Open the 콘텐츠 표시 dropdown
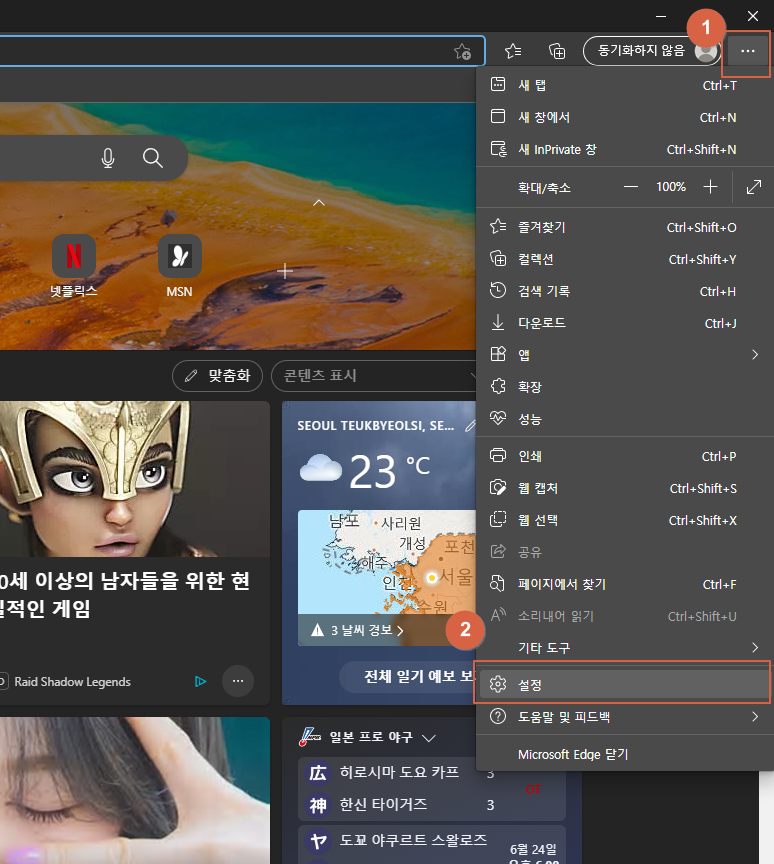 374,376
